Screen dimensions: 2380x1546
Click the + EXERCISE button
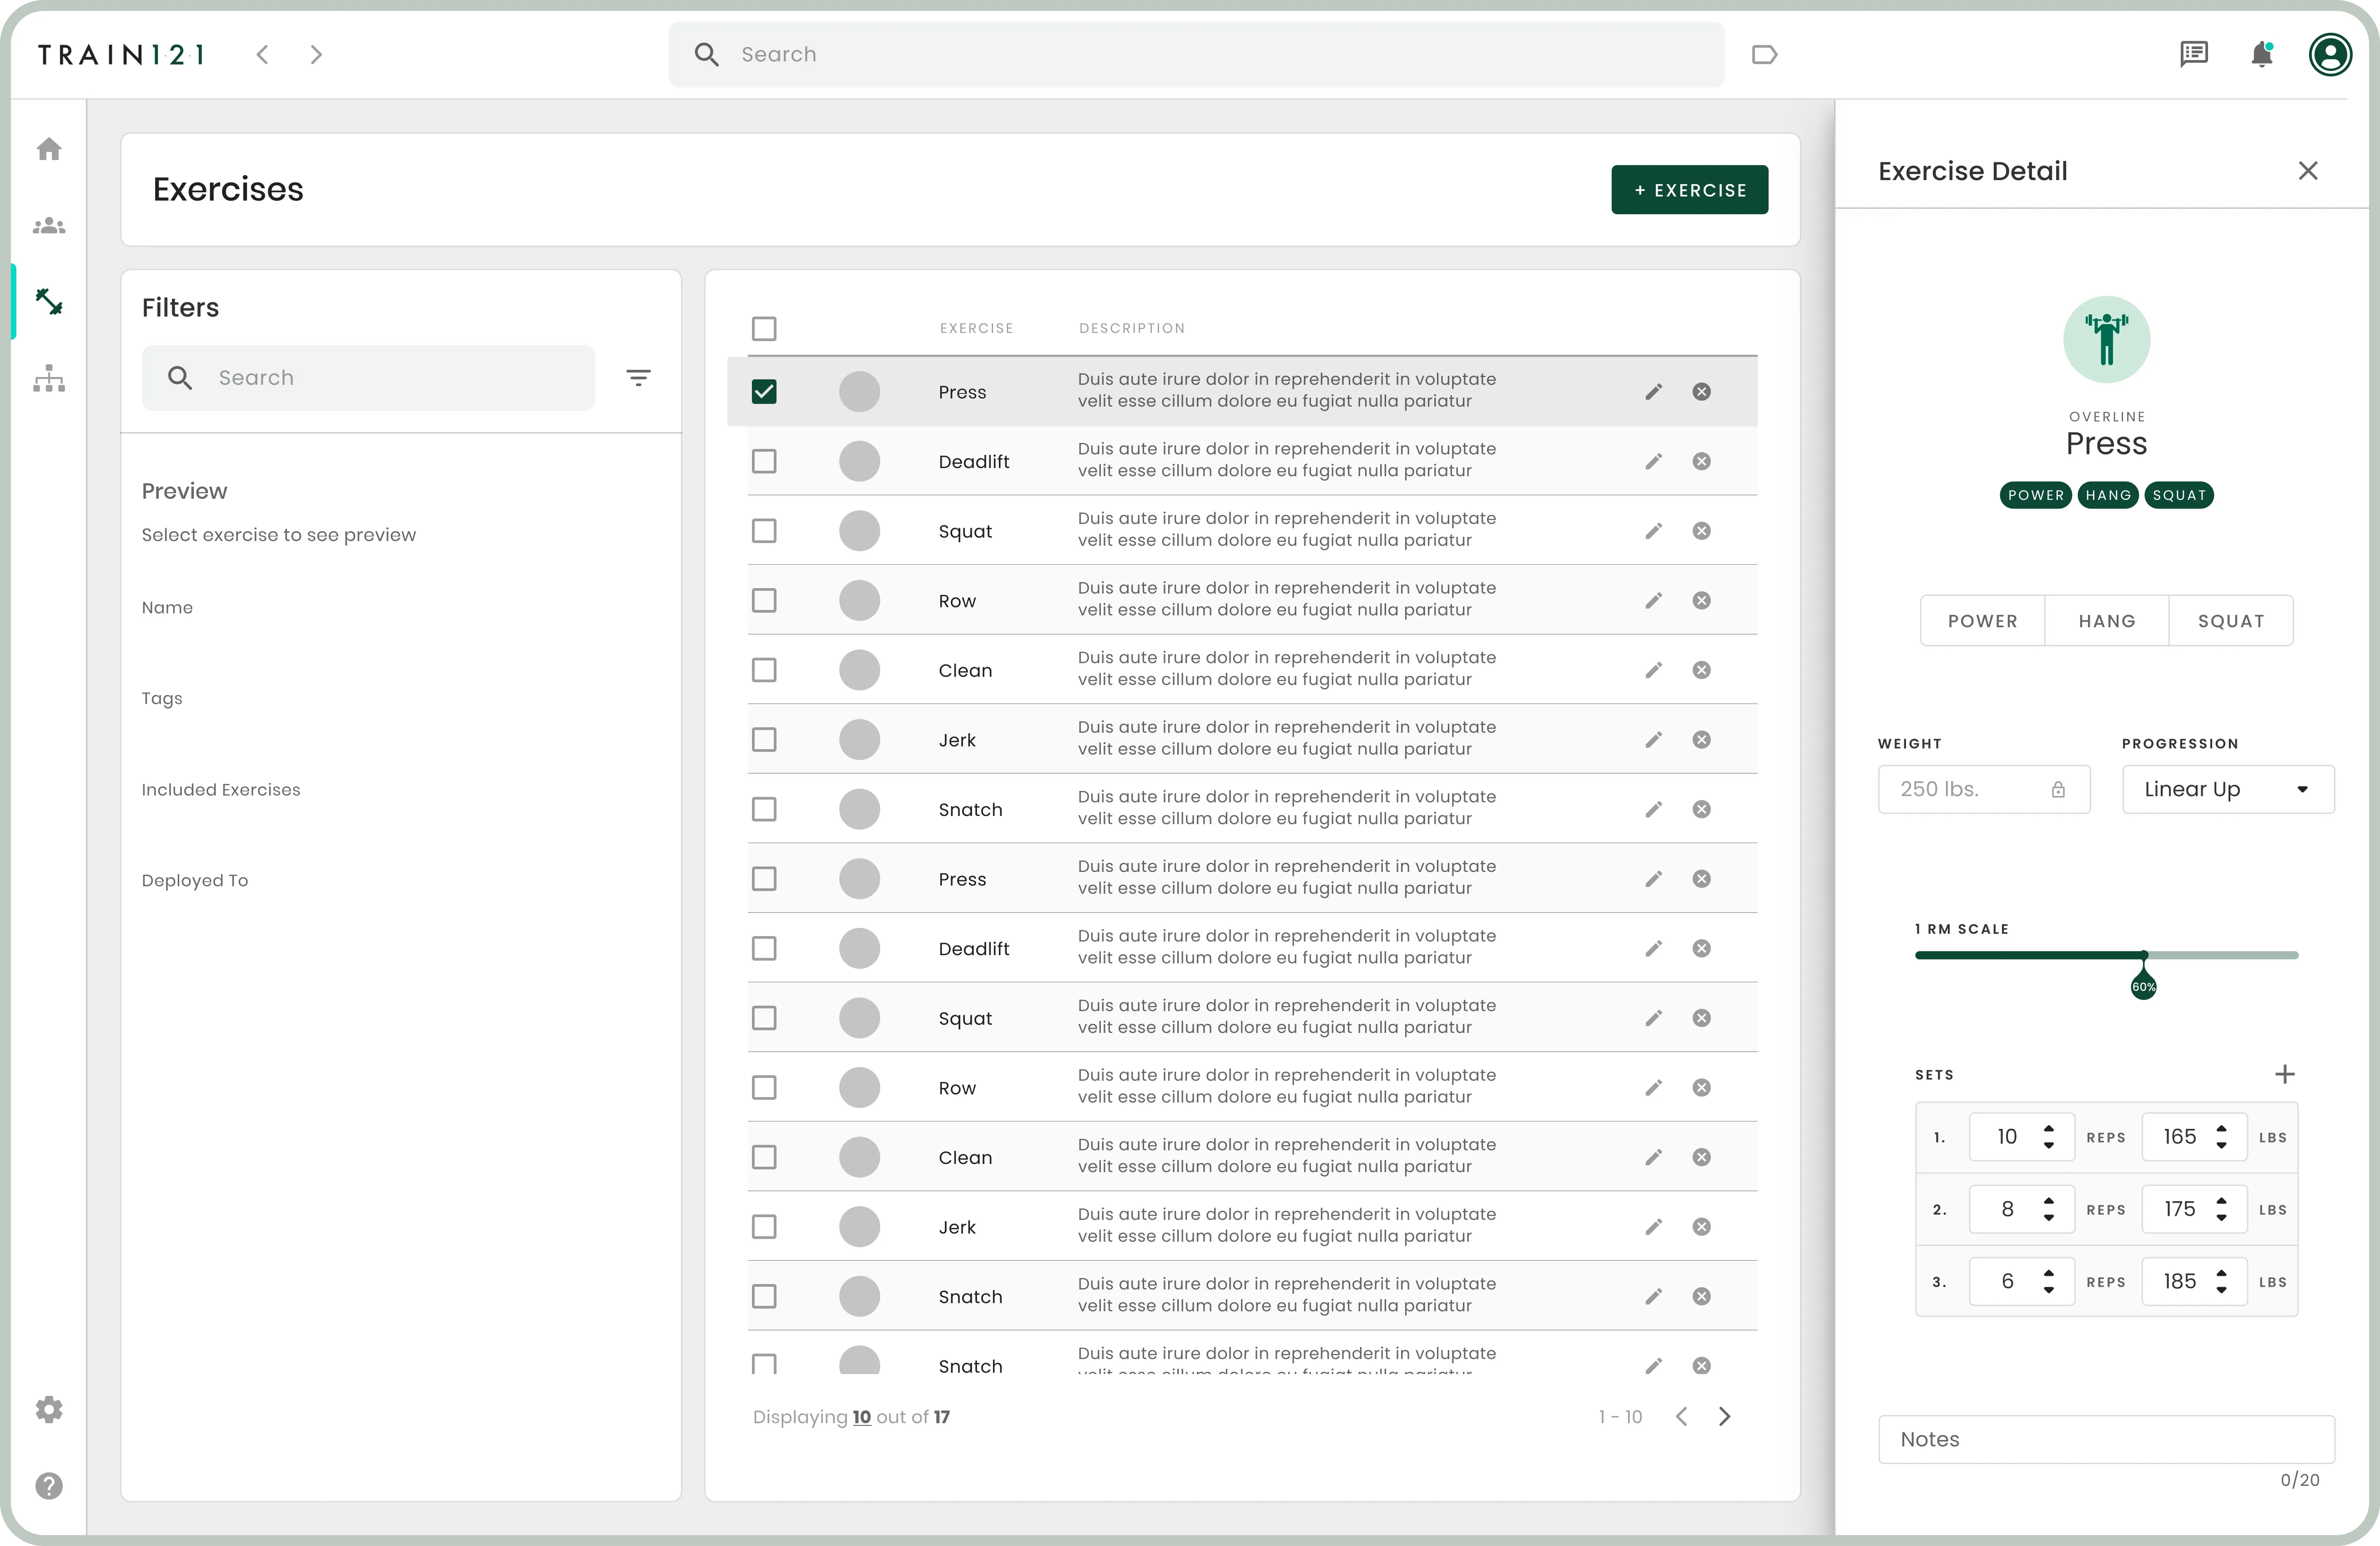[x=1689, y=189]
